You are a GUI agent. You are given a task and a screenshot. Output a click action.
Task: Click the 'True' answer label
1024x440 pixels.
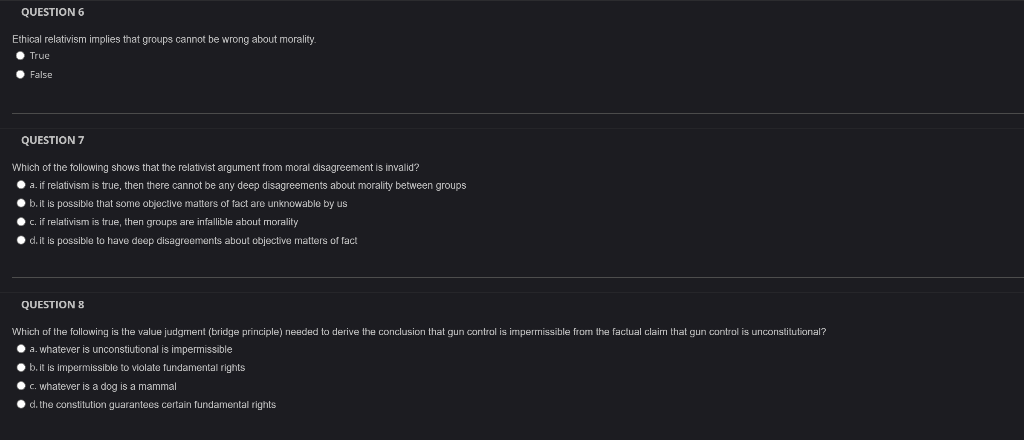[39, 56]
